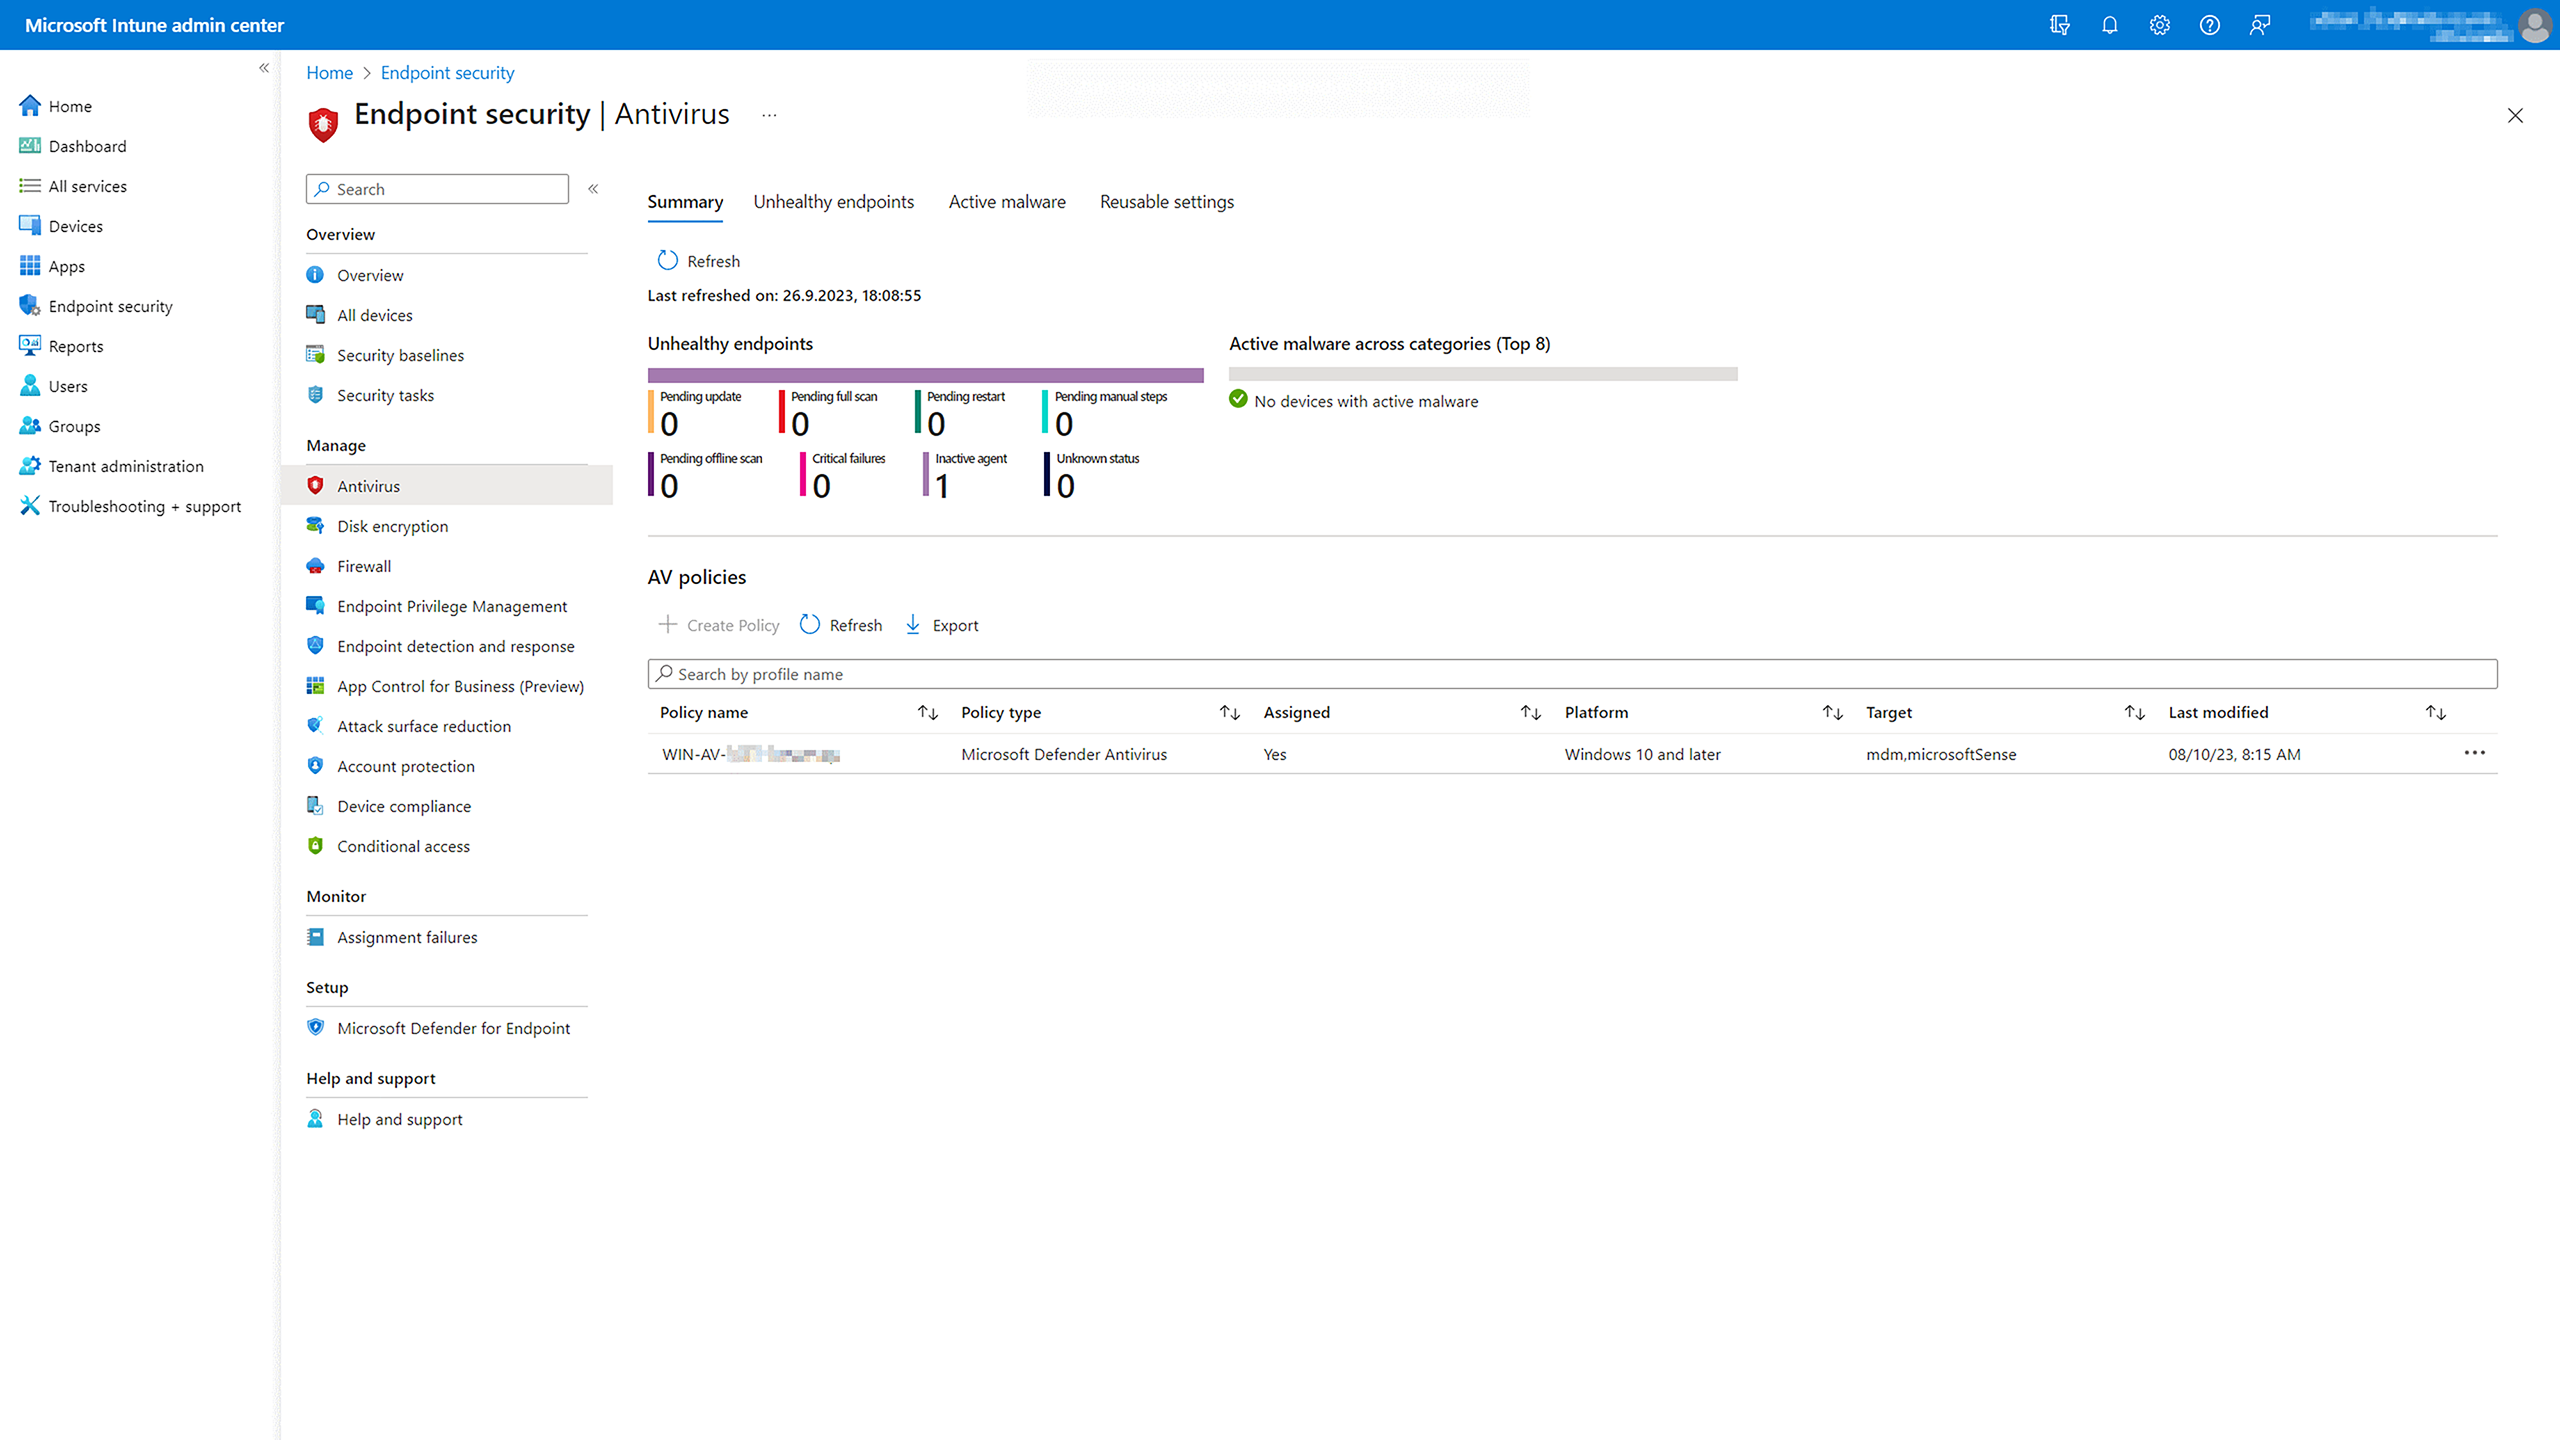Open Endpoint security from the sidebar
The width and height of the screenshot is (2560, 1440).
110,306
